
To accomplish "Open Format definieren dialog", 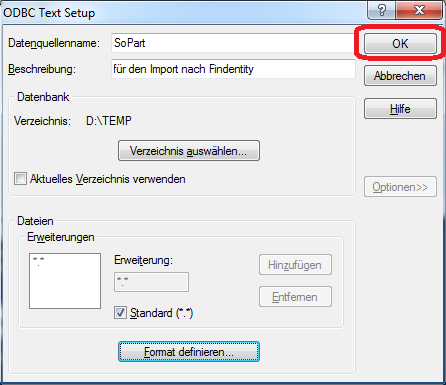I will [189, 352].
